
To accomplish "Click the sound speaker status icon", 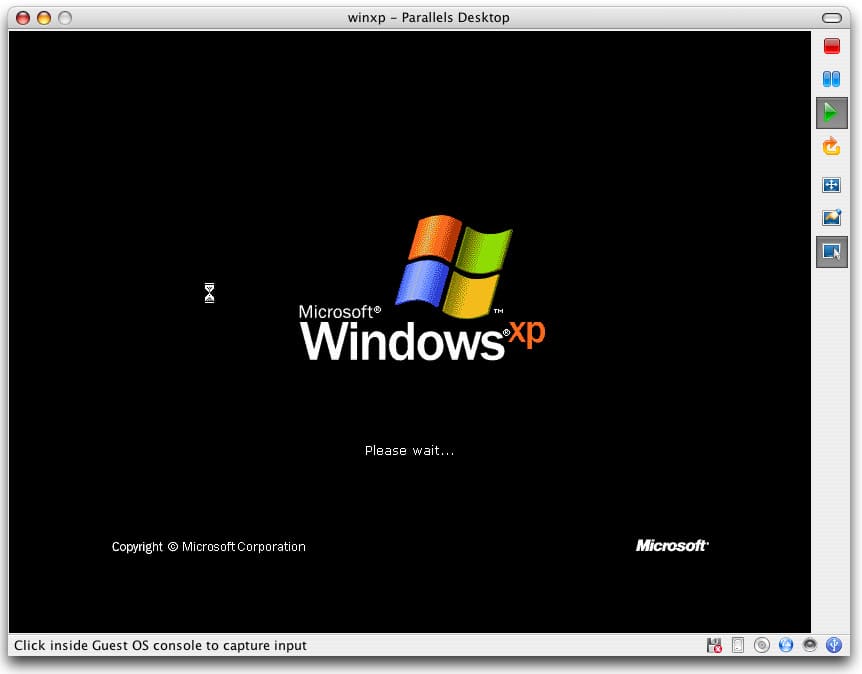I will click(x=810, y=646).
